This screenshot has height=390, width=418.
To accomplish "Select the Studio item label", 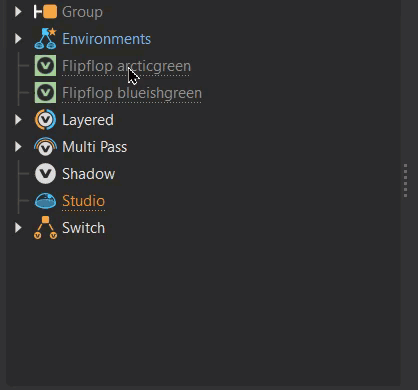I will tap(84, 201).
